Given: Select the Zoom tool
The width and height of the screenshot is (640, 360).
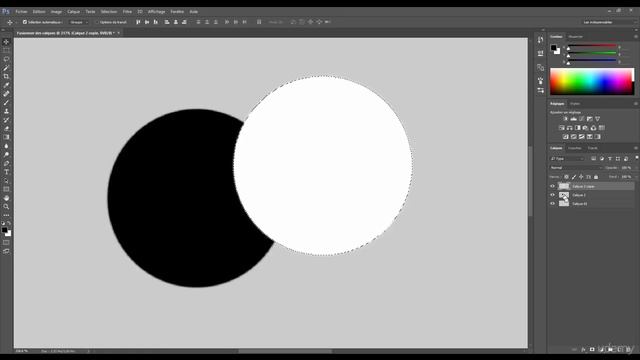Looking at the screenshot, I should pyautogui.click(x=6, y=207).
